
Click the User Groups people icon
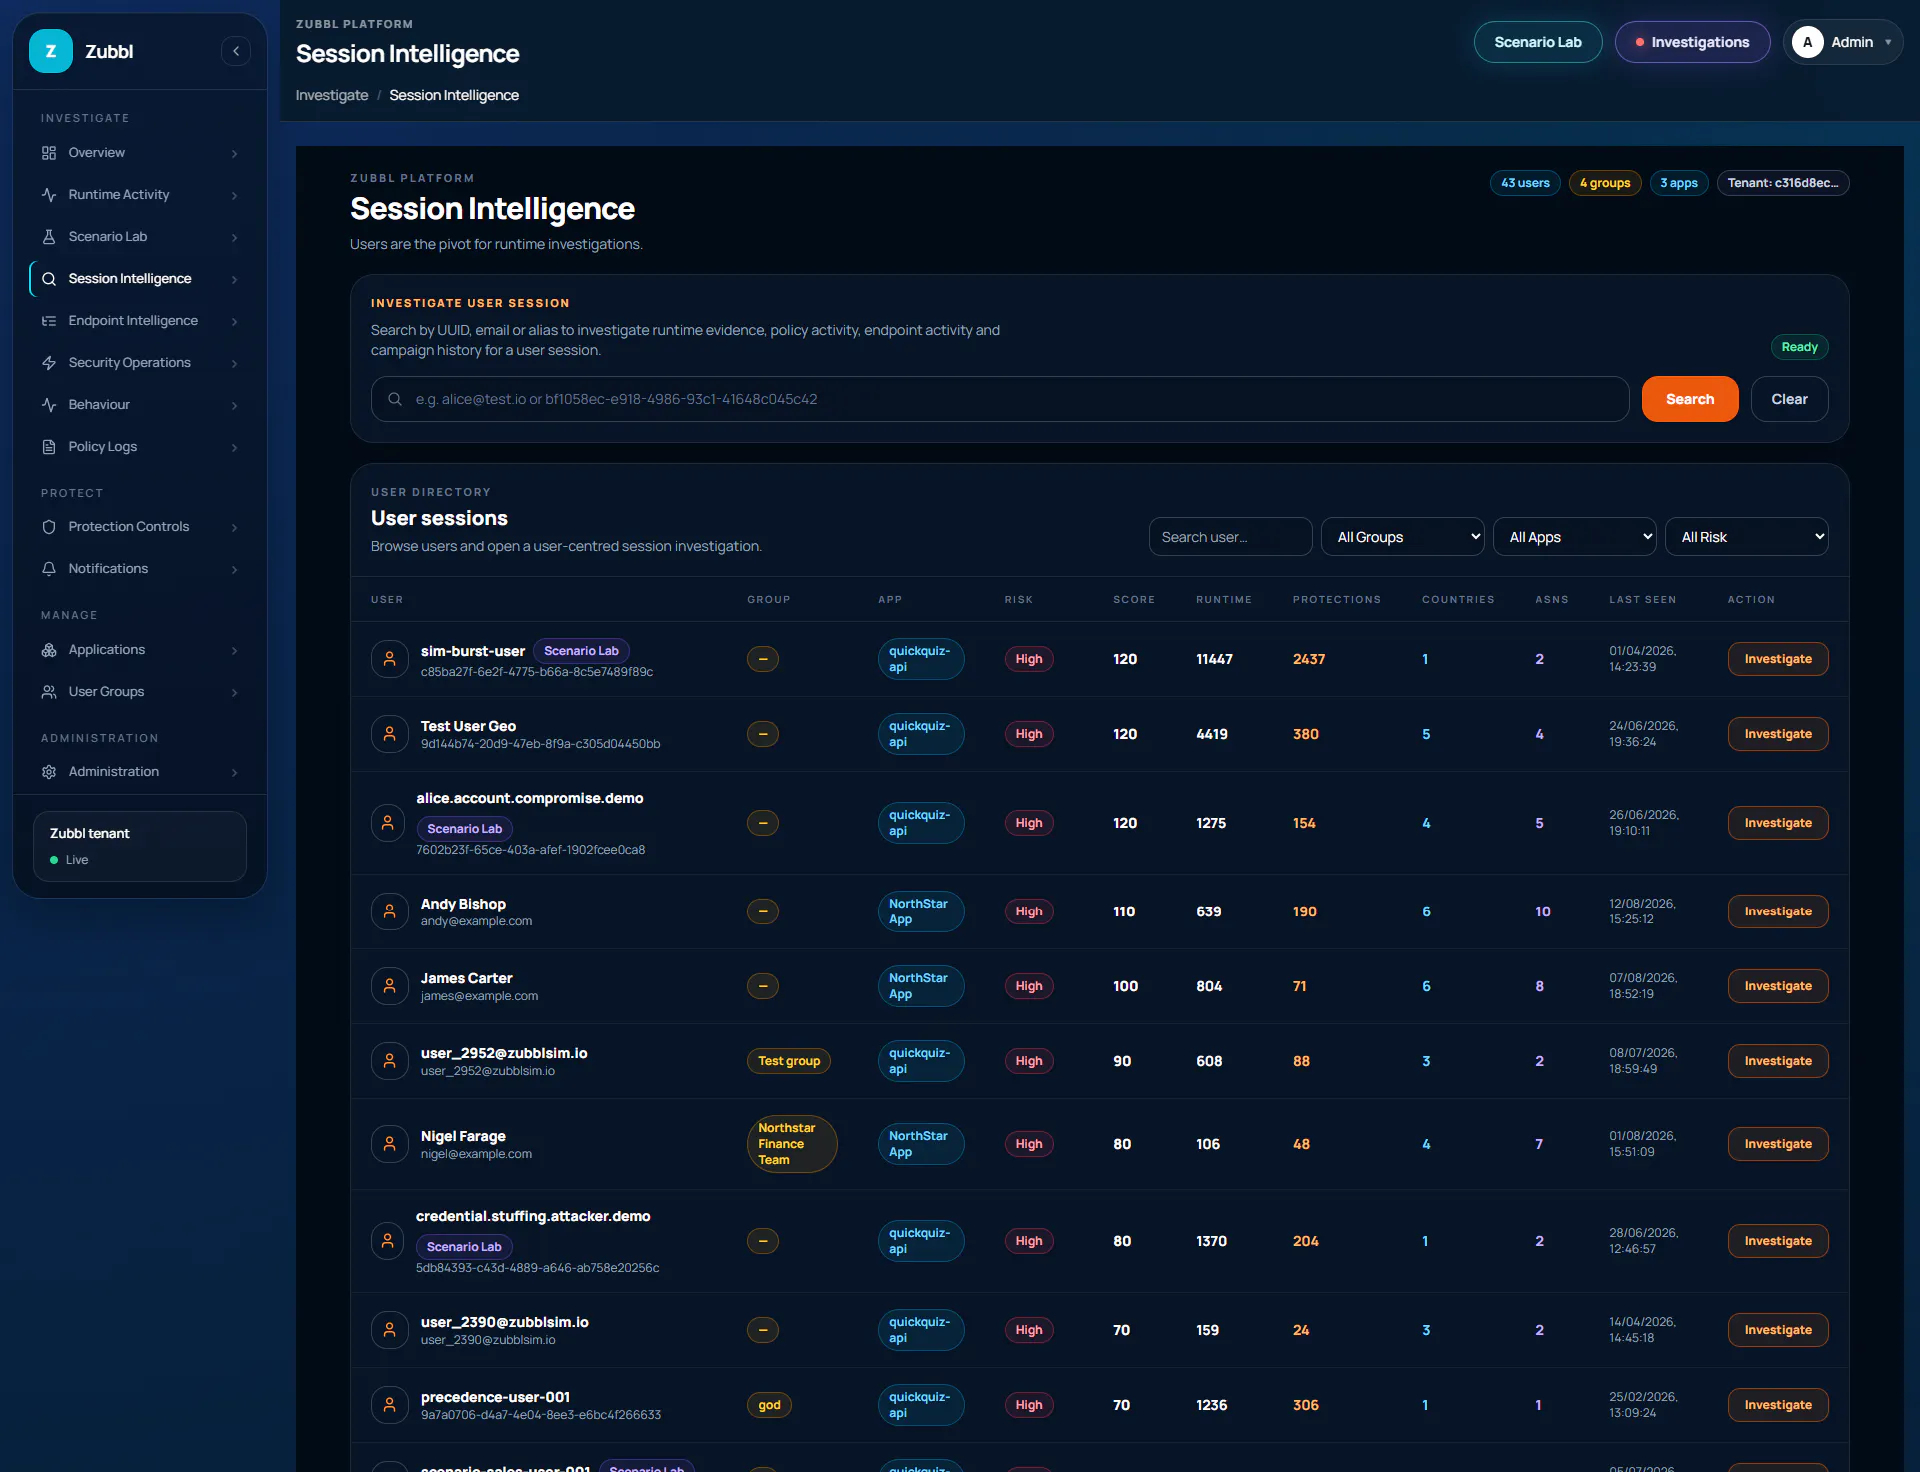tap(49, 692)
